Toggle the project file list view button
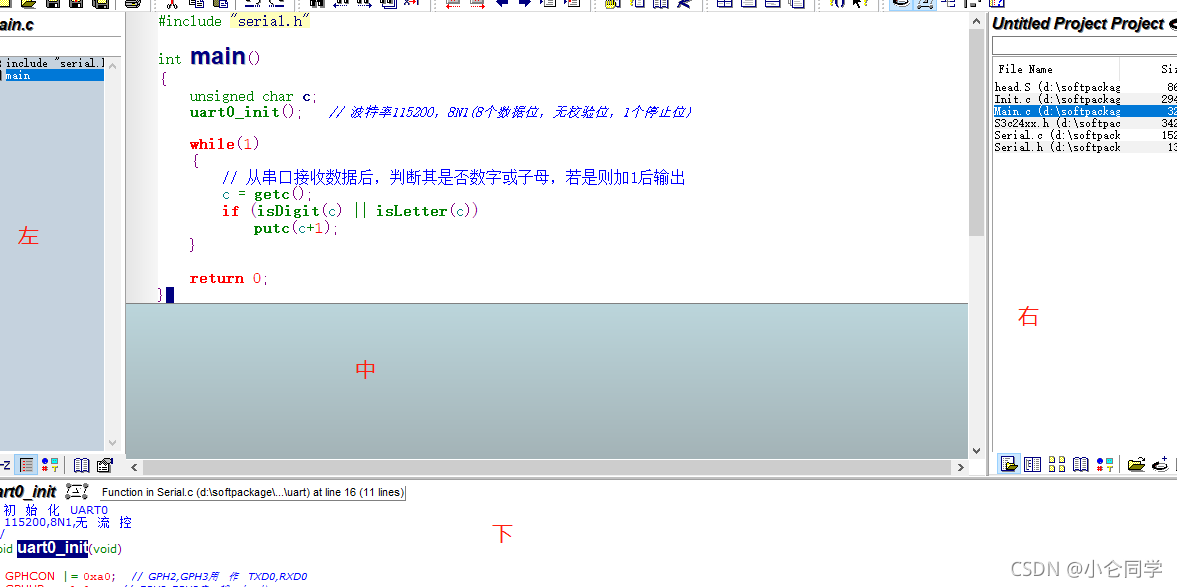Image resolution: width=1177 pixels, height=587 pixels. [x=1010, y=464]
